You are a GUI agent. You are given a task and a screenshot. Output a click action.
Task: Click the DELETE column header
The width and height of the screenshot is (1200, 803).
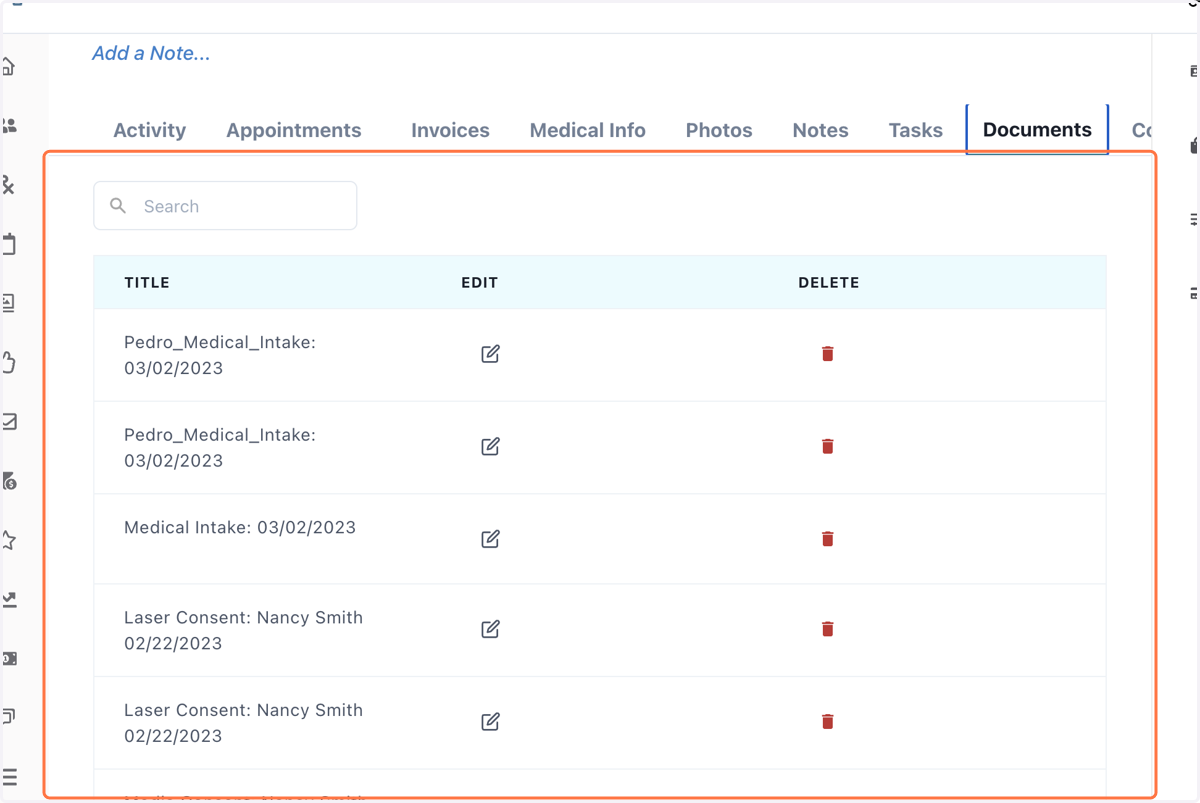click(x=829, y=283)
